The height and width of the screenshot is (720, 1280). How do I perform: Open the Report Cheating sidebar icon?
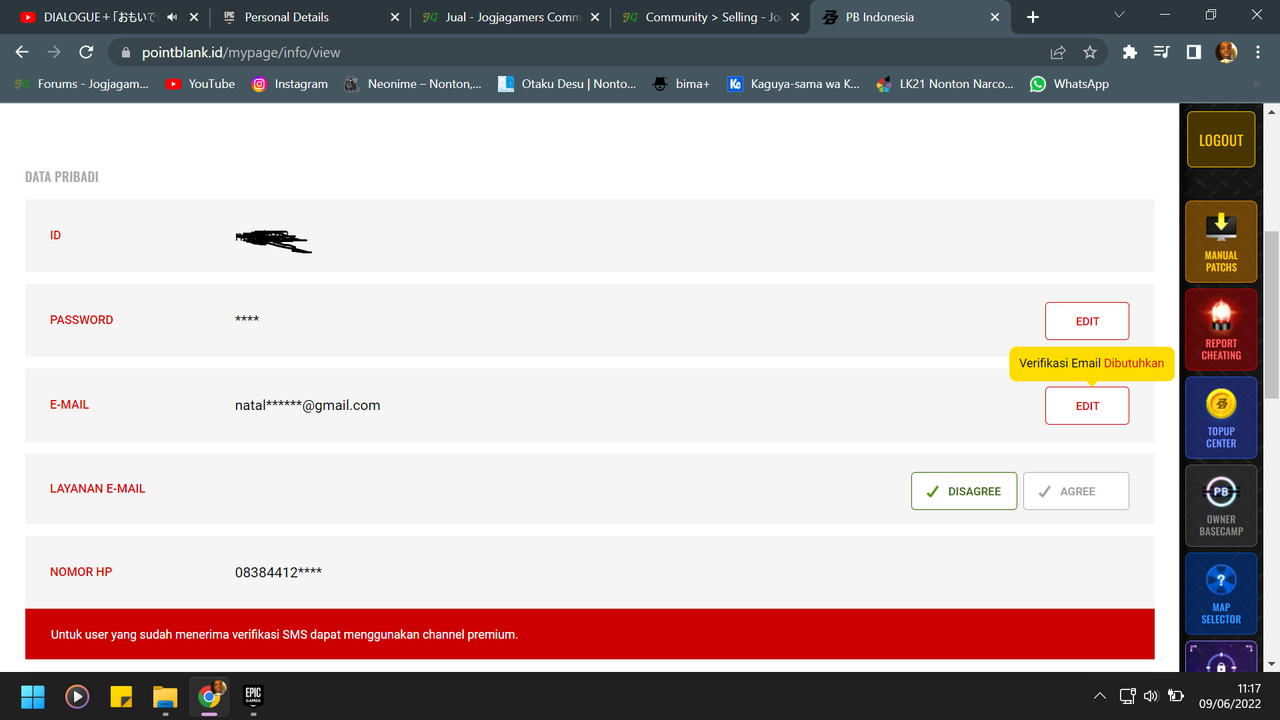1221,330
